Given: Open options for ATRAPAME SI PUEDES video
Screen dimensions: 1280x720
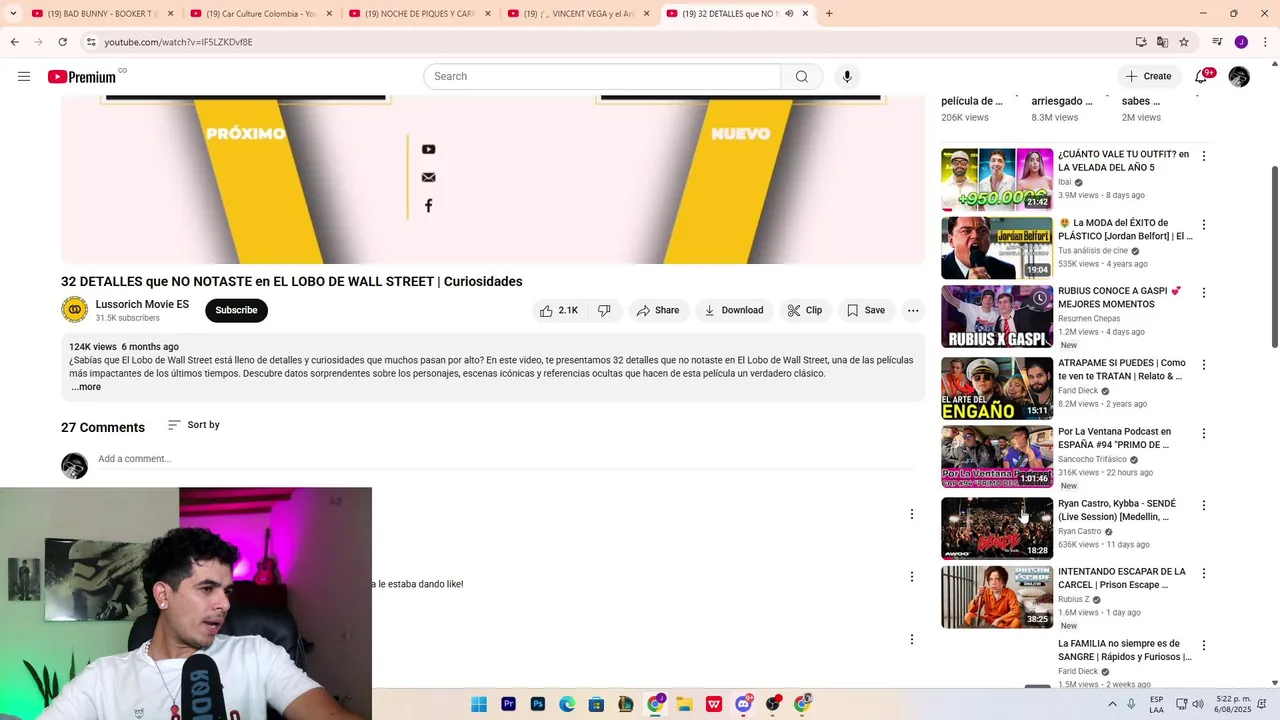Looking at the screenshot, I should (x=1204, y=365).
